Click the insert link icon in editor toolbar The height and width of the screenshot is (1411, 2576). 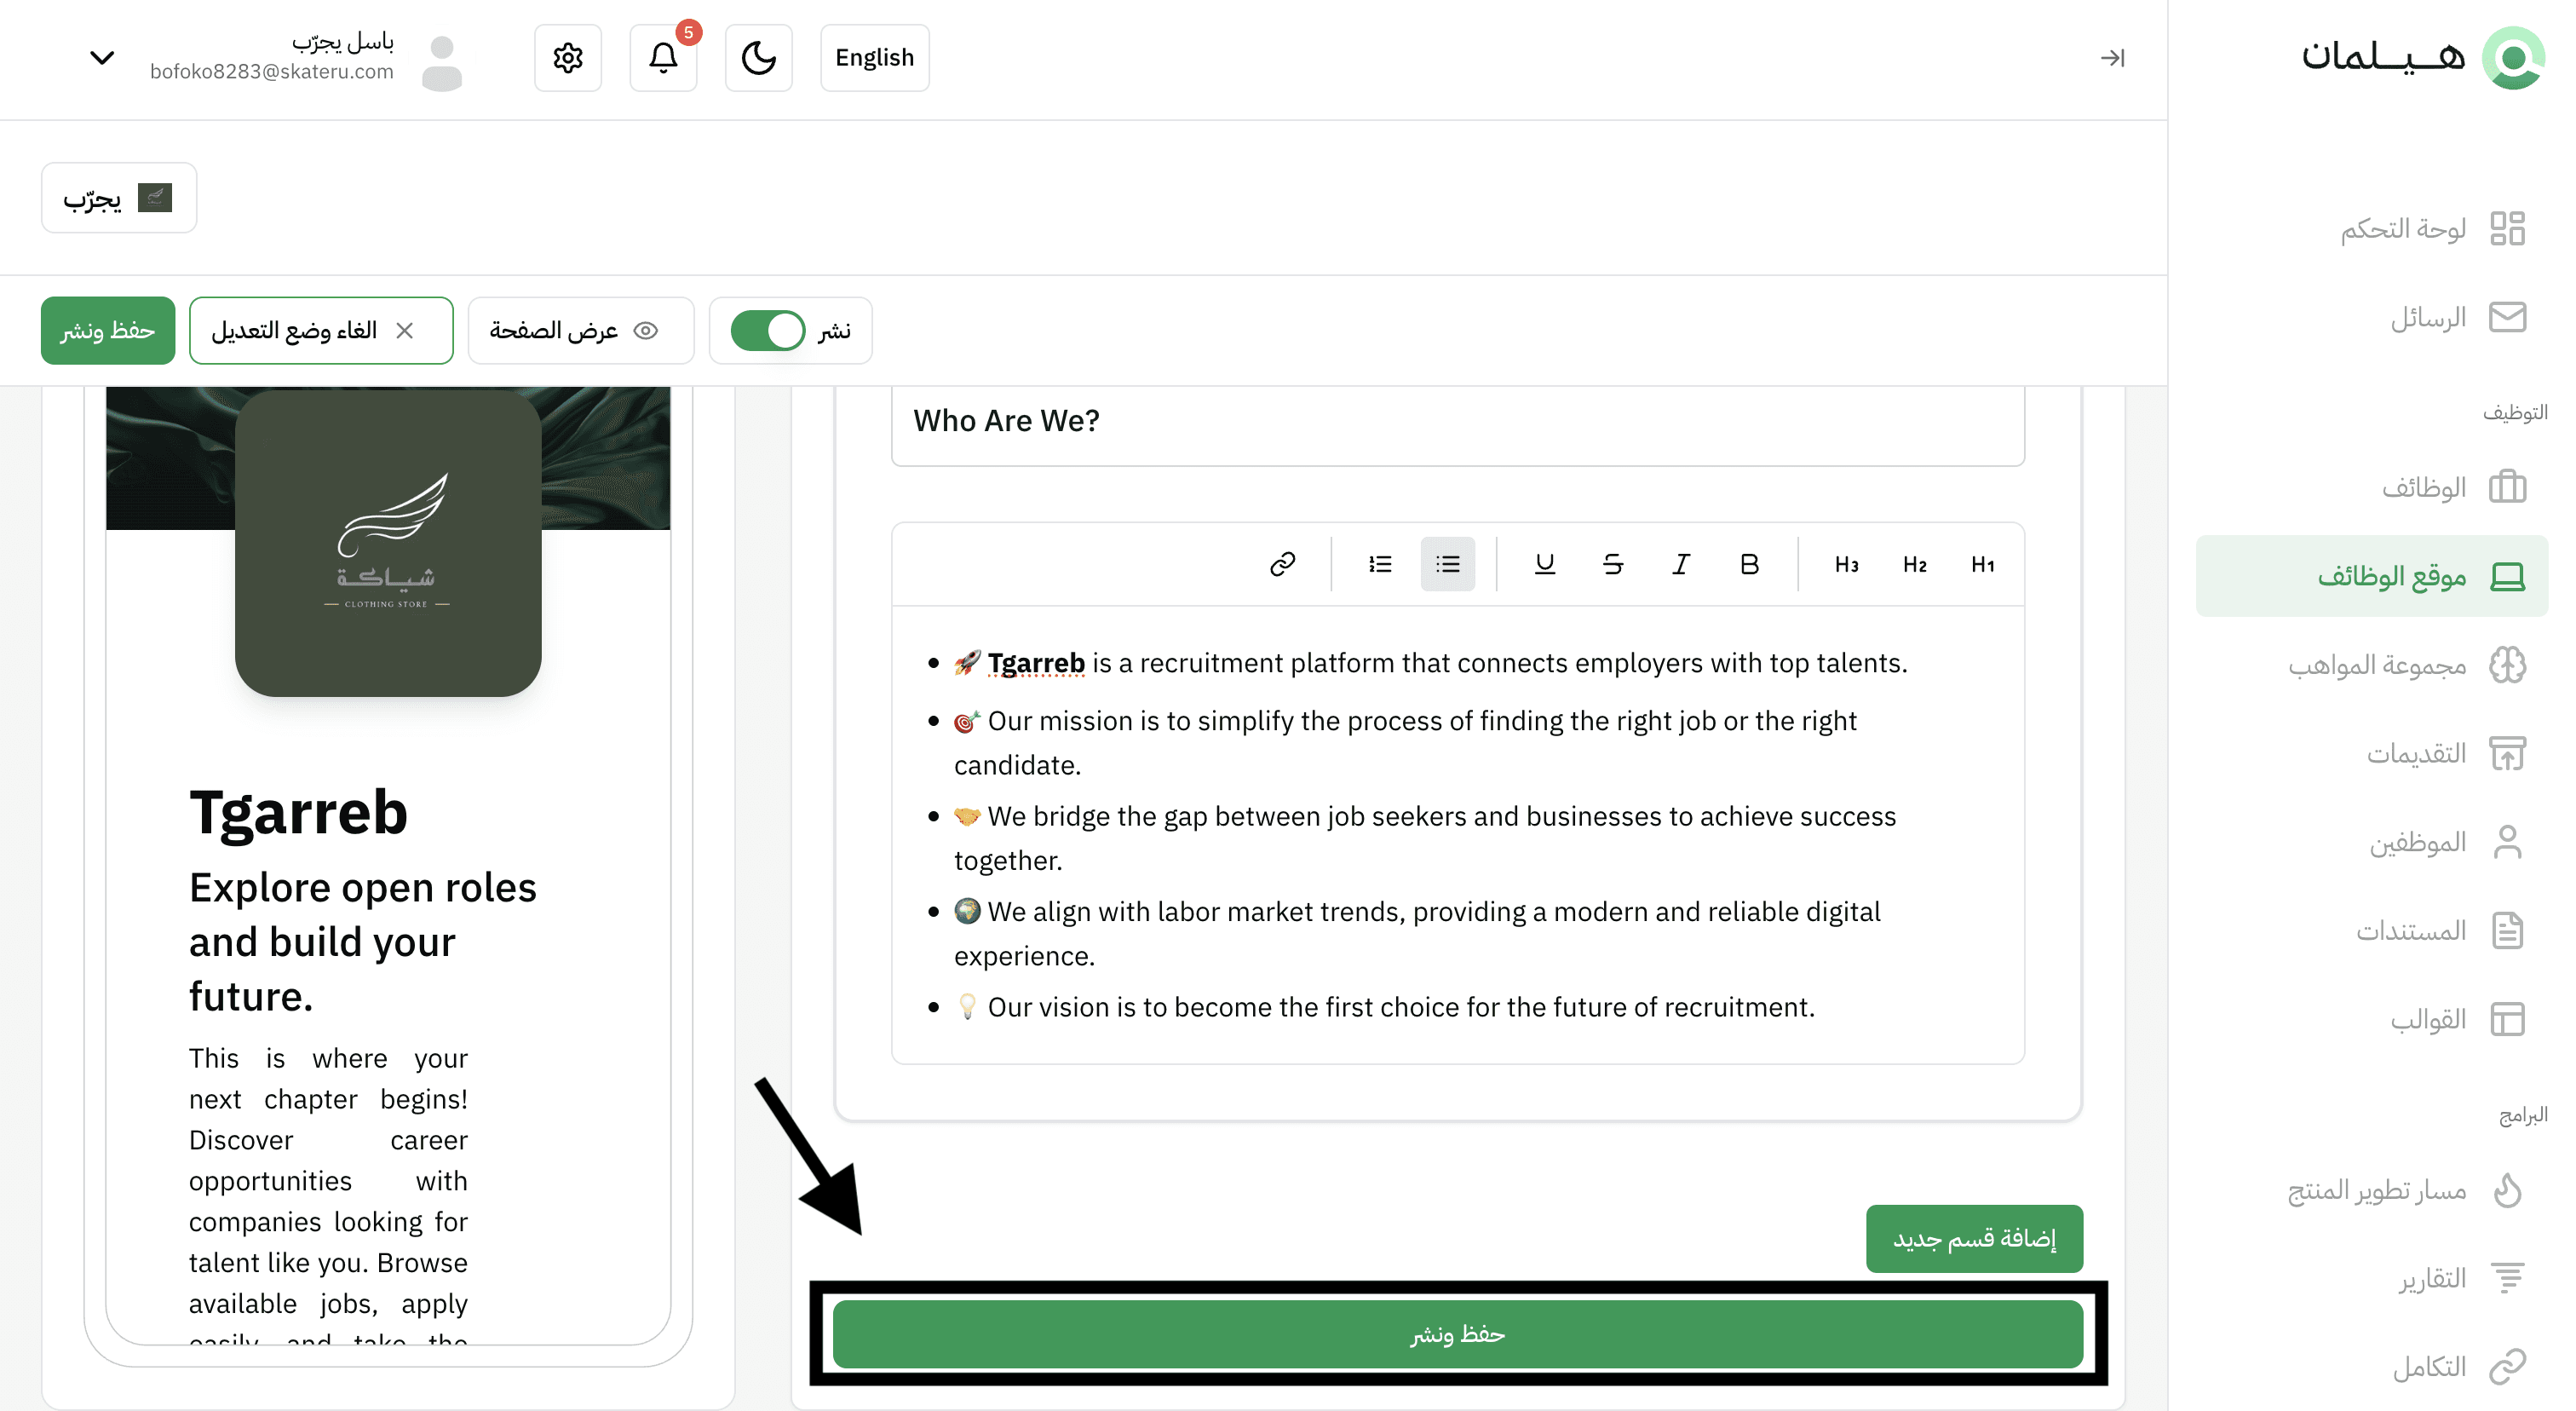pos(1282,564)
